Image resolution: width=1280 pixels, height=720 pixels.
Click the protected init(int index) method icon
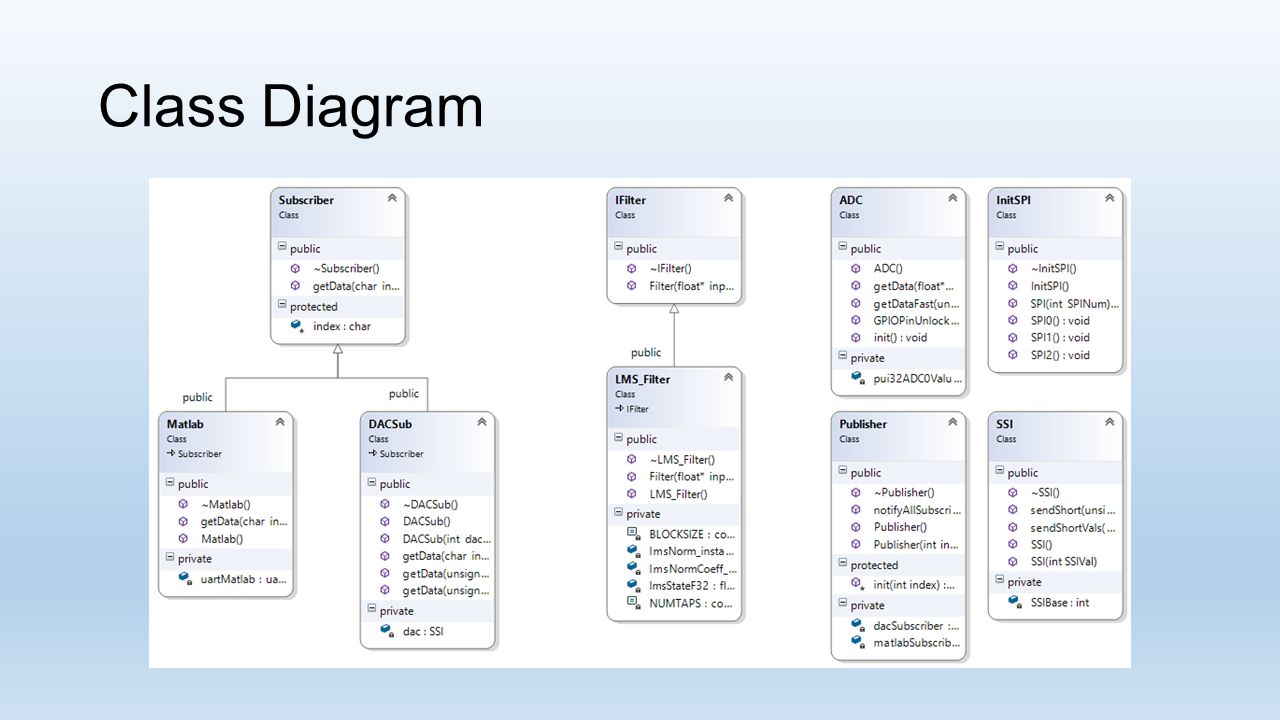857,584
